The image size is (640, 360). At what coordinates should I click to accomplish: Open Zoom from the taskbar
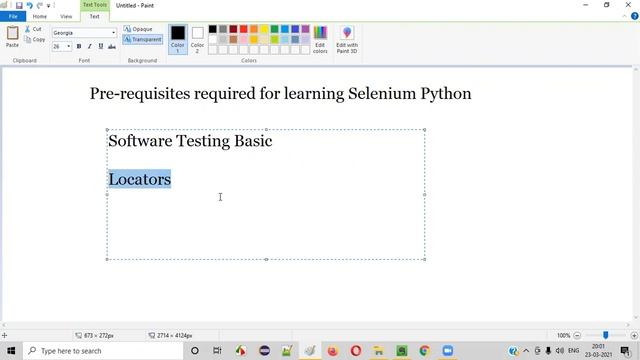(x=447, y=351)
